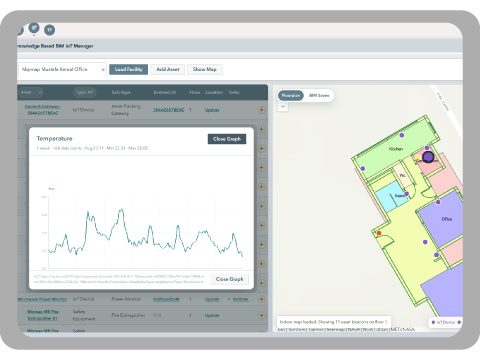Click the Location column header

point(214,92)
